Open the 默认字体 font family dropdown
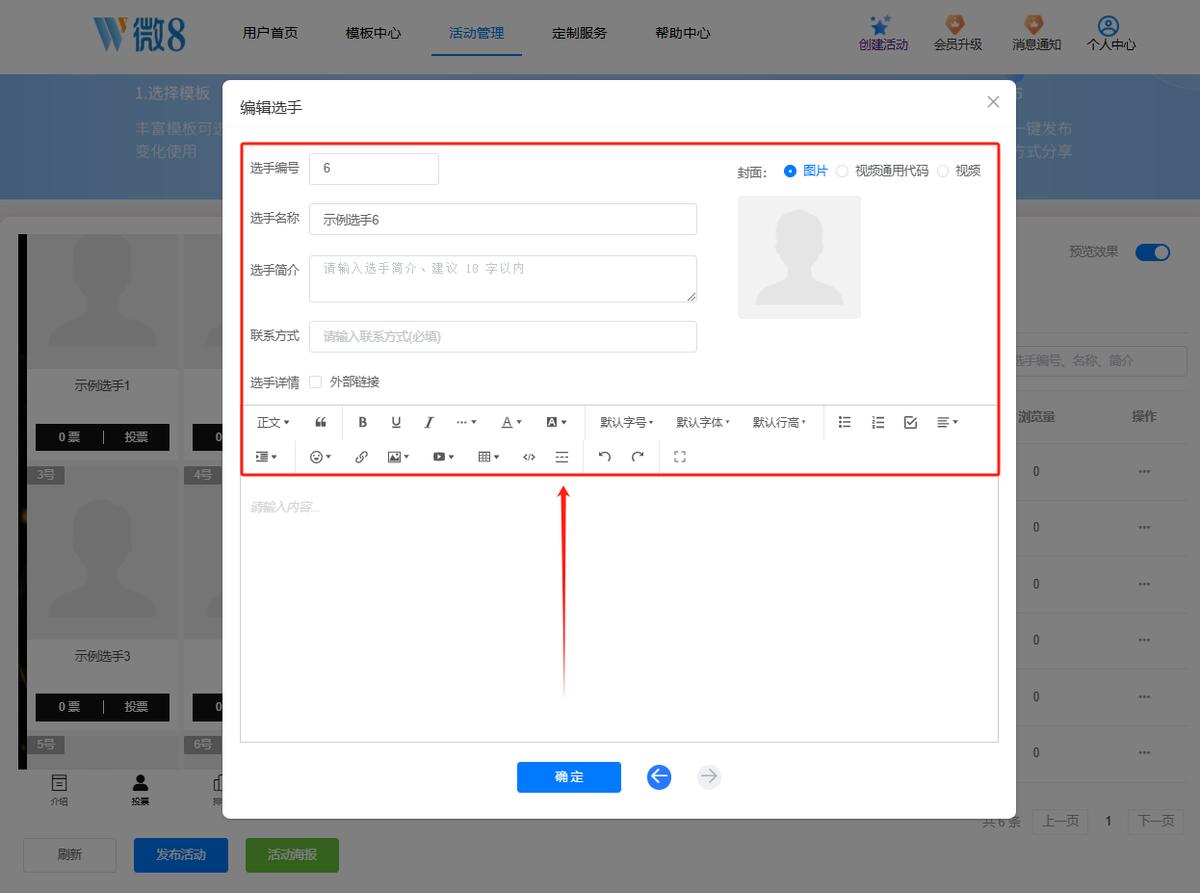This screenshot has height=893, width=1200. point(703,423)
